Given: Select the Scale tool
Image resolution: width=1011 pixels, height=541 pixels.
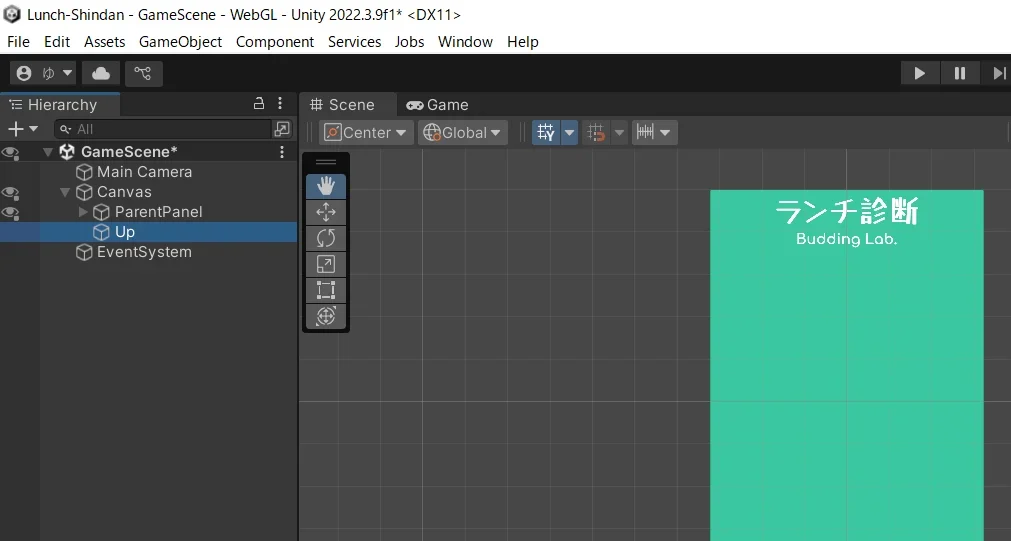Looking at the screenshot, I should click(x=326, y=264).
